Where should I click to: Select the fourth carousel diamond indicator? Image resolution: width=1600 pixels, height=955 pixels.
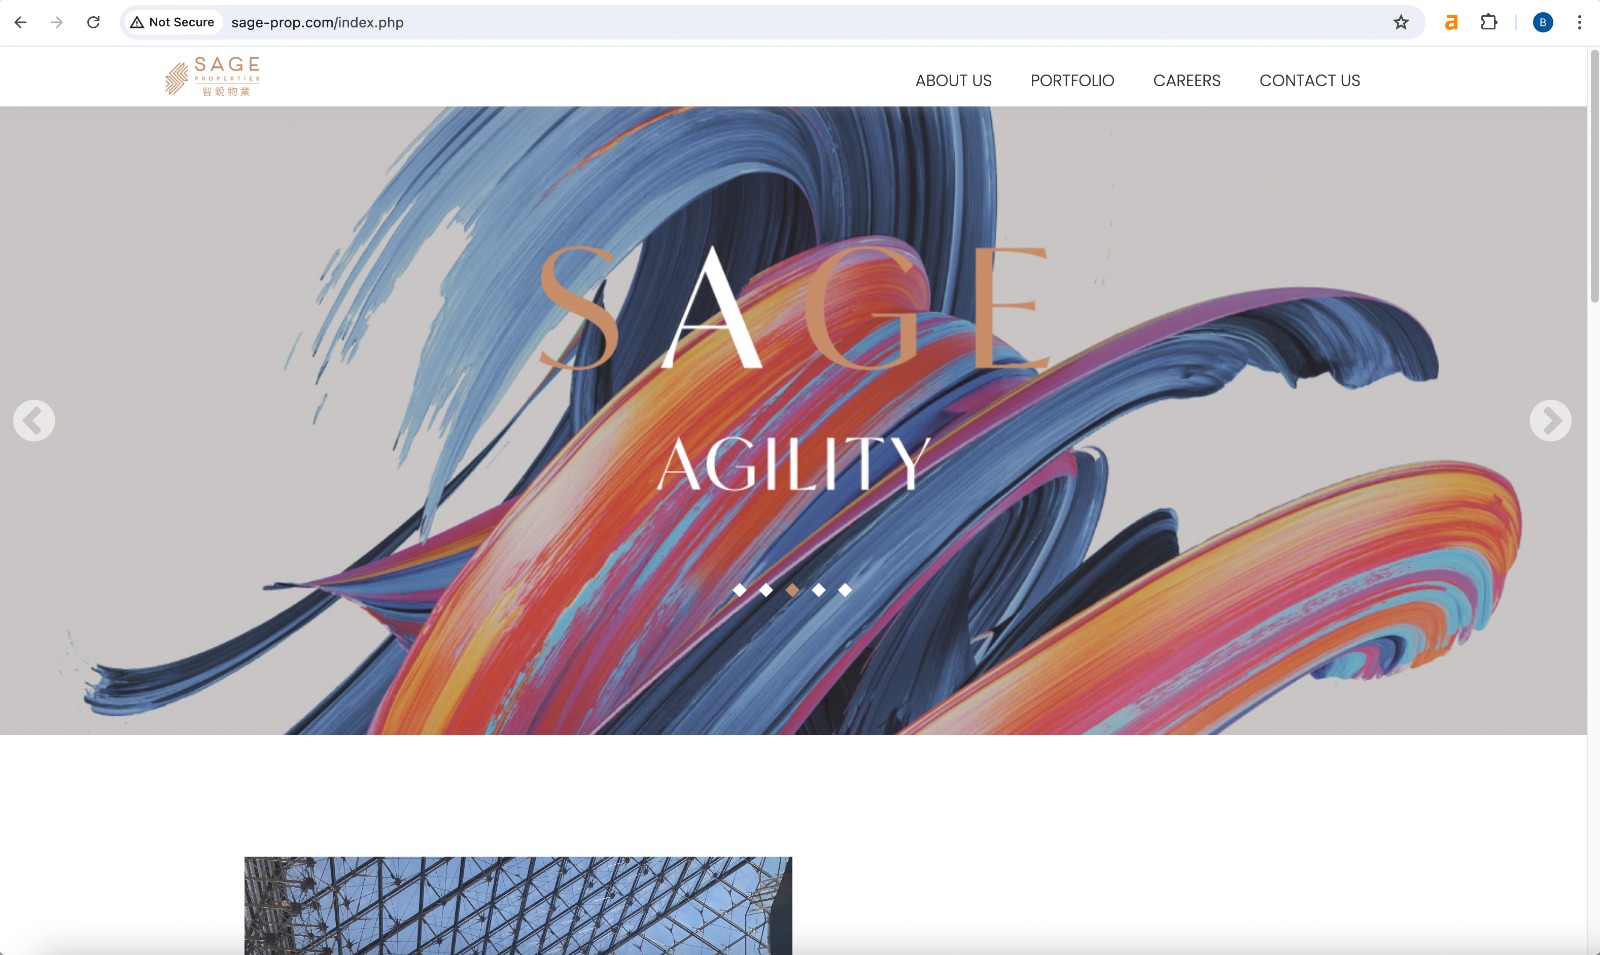coord(819,590)
